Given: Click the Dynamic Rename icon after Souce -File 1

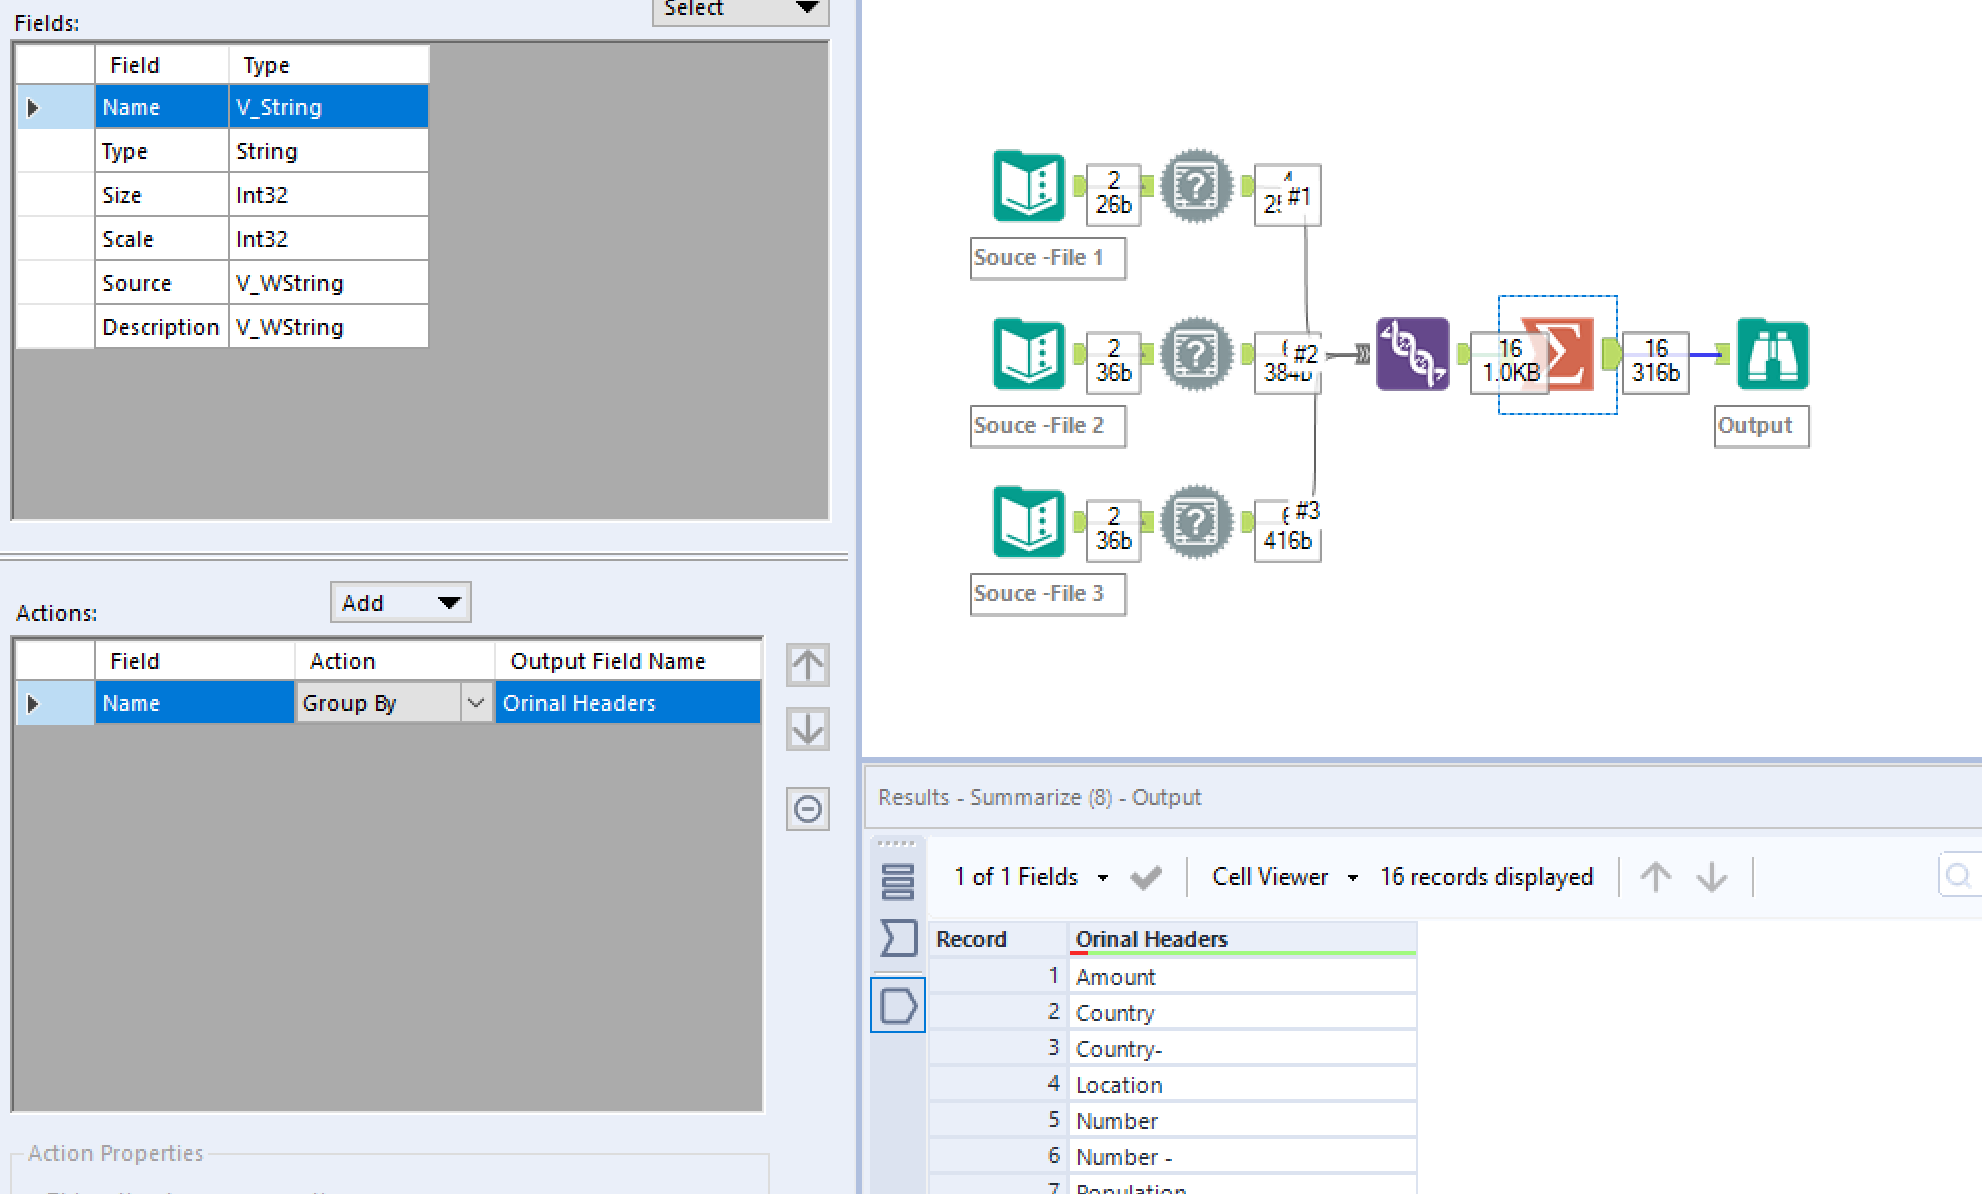Looking at the screenshot, I should [1196, 186].
